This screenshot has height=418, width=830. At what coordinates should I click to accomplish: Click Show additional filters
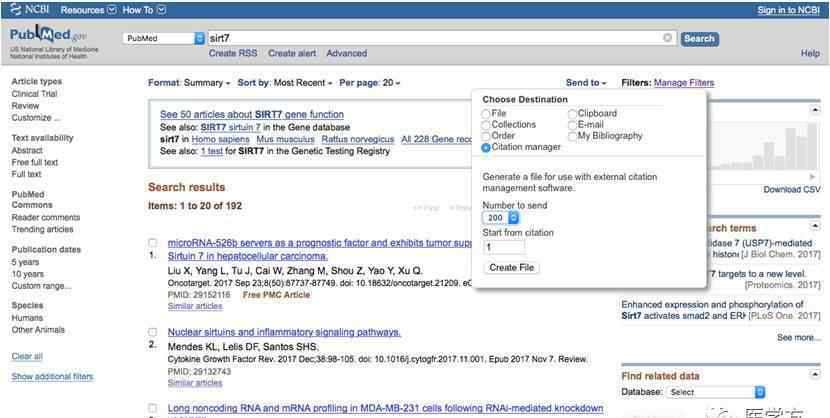[52, 377]
